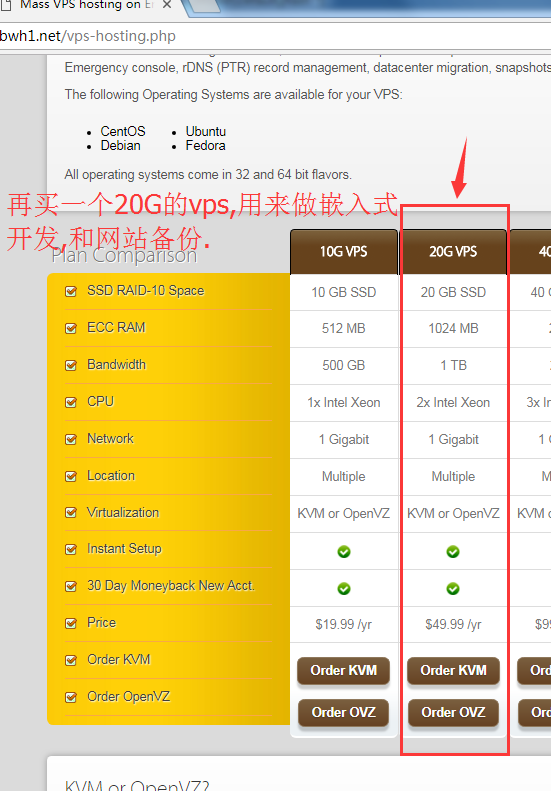Click the 1x Intel Xeon cell
The image size is (551, 791).
coord(344,403)
